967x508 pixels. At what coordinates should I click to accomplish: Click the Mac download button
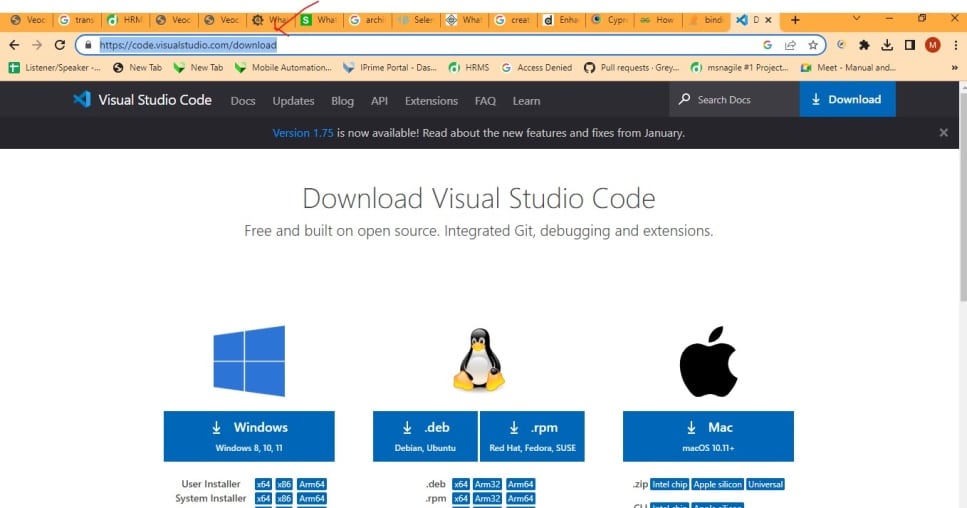[x=708, y=436]
